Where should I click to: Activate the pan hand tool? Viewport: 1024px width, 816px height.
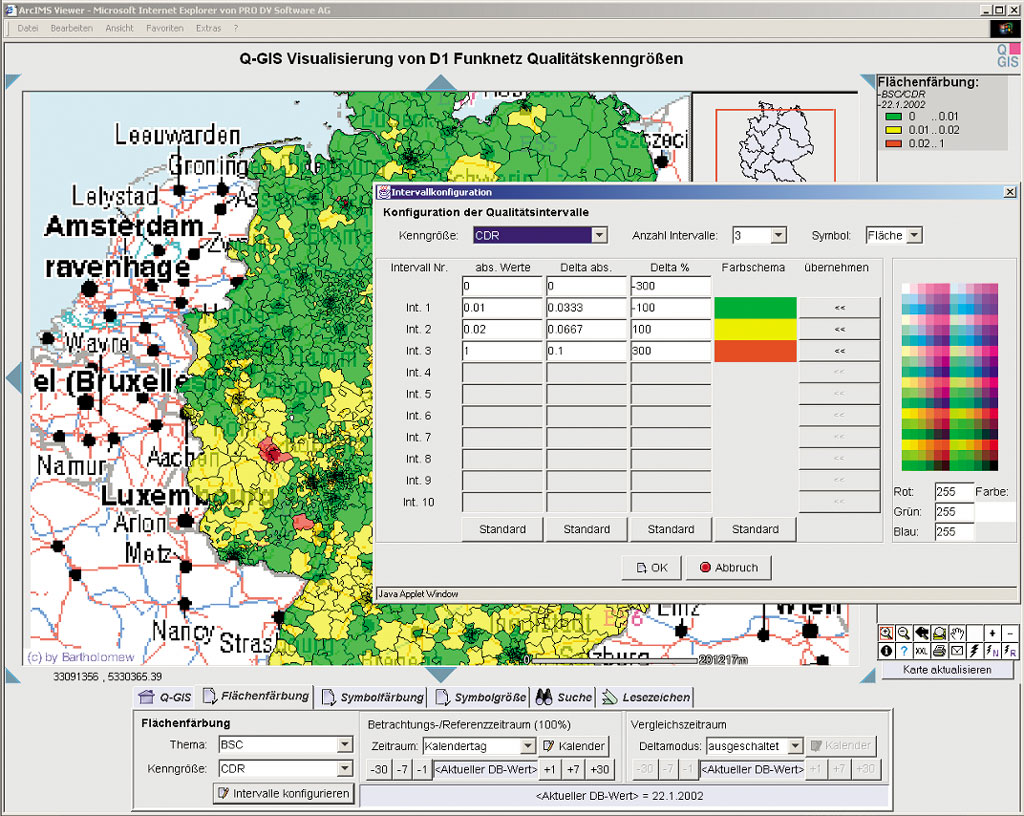(957, 633)
